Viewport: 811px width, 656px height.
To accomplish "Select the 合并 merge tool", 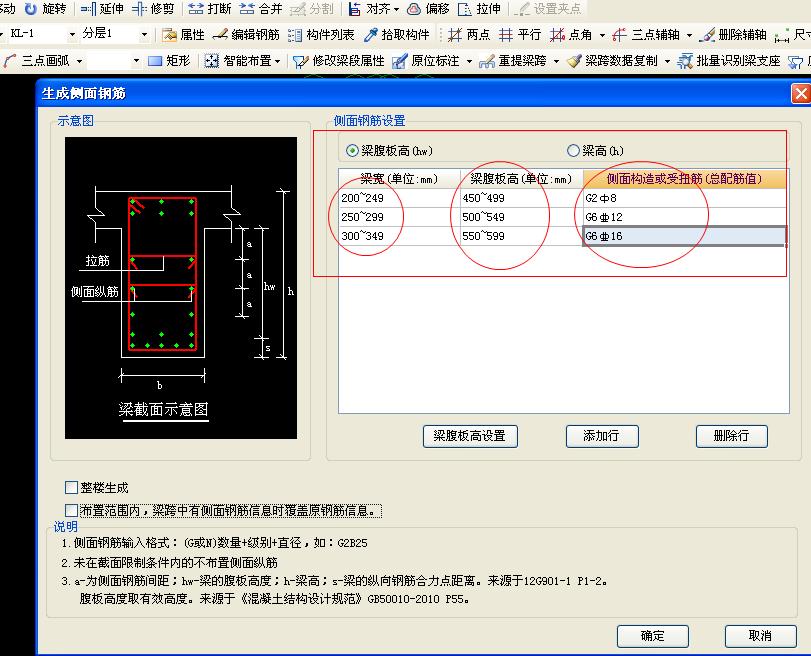I will coord(261,9).
